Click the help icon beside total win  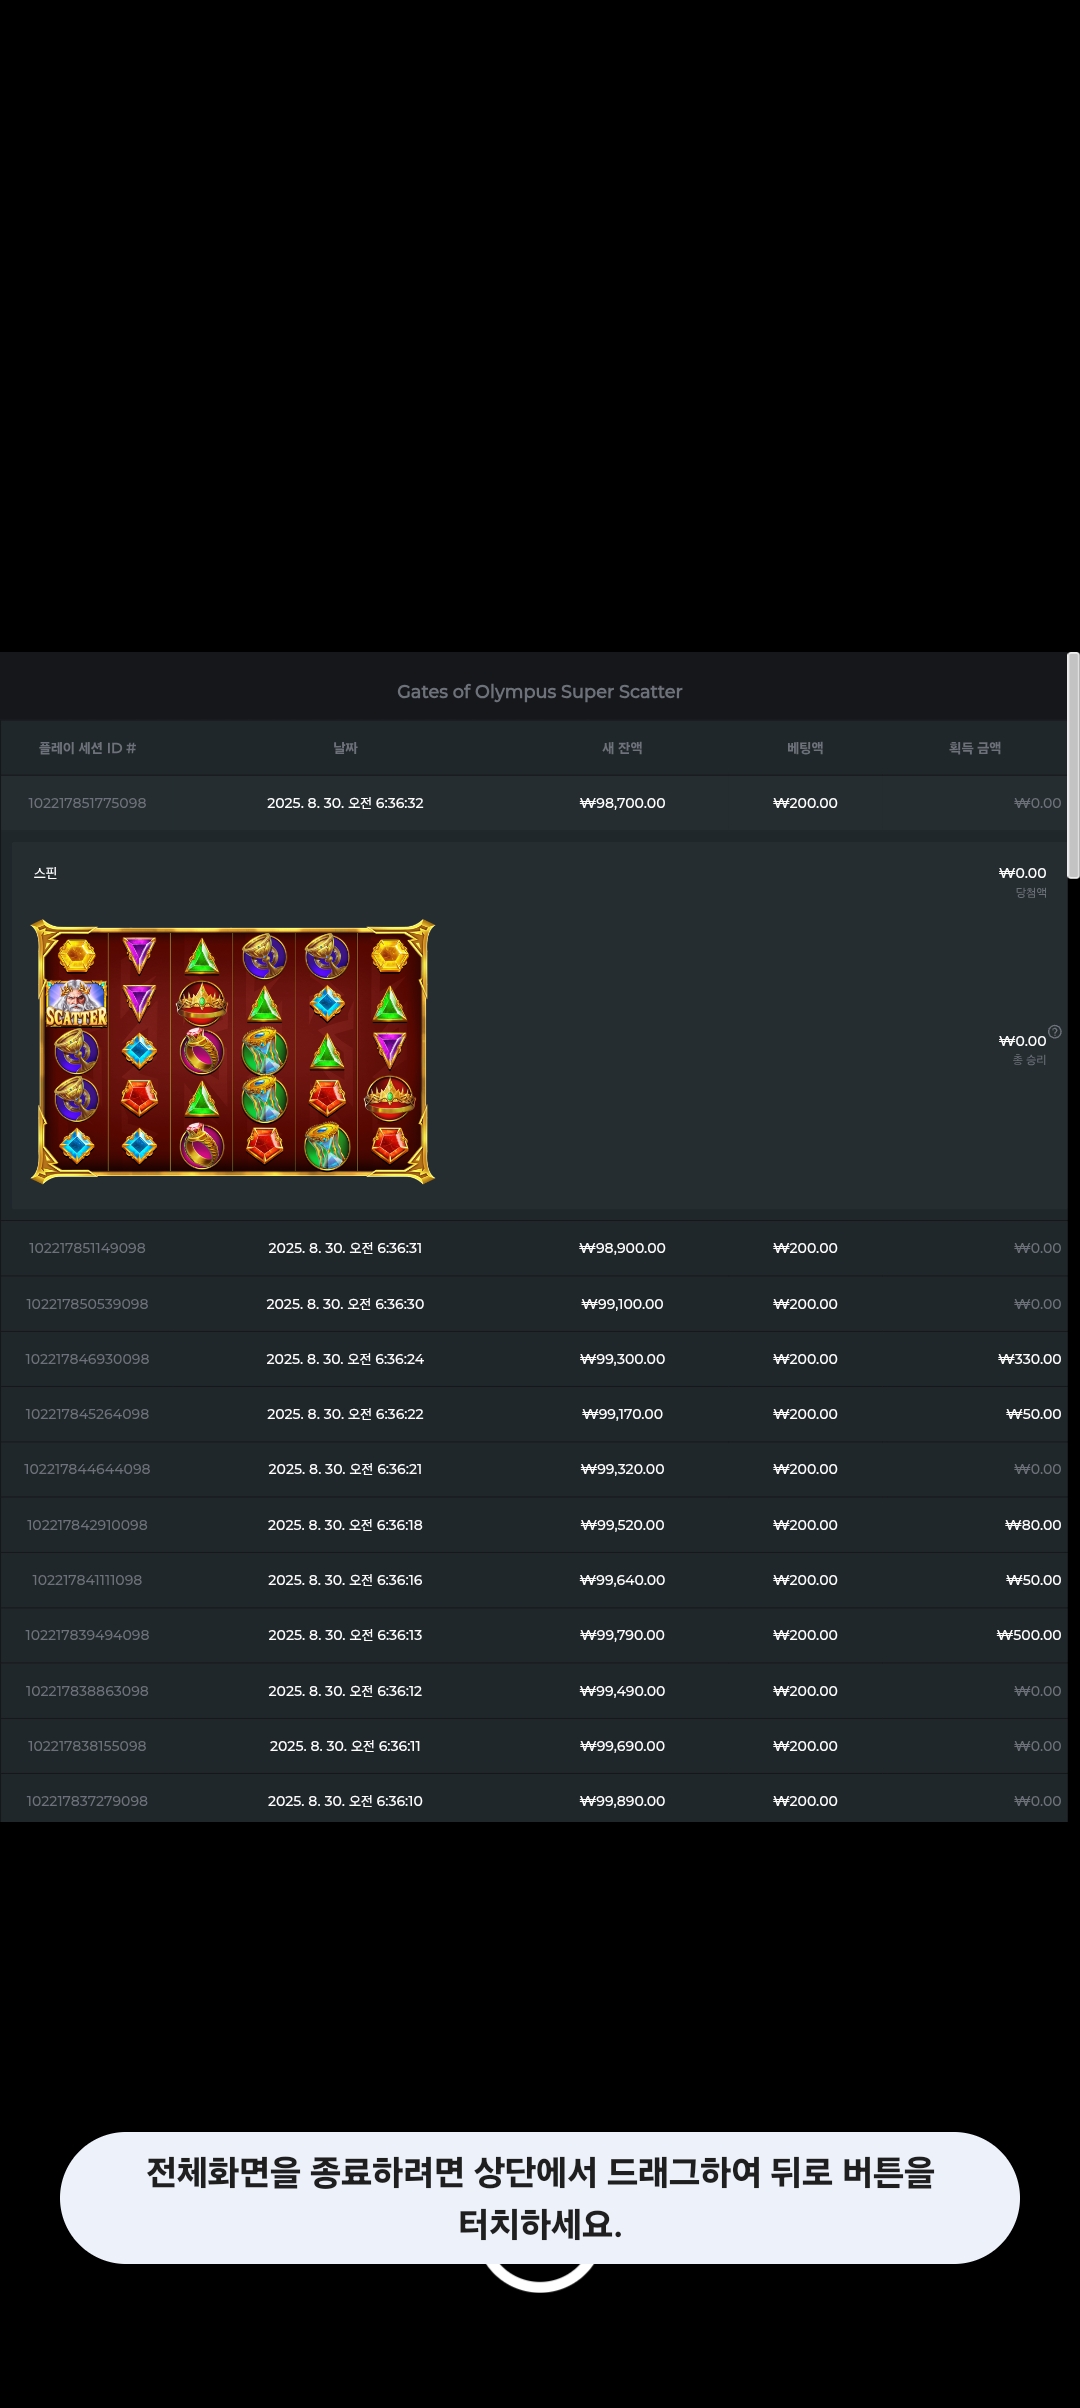click(1054, 1032)
